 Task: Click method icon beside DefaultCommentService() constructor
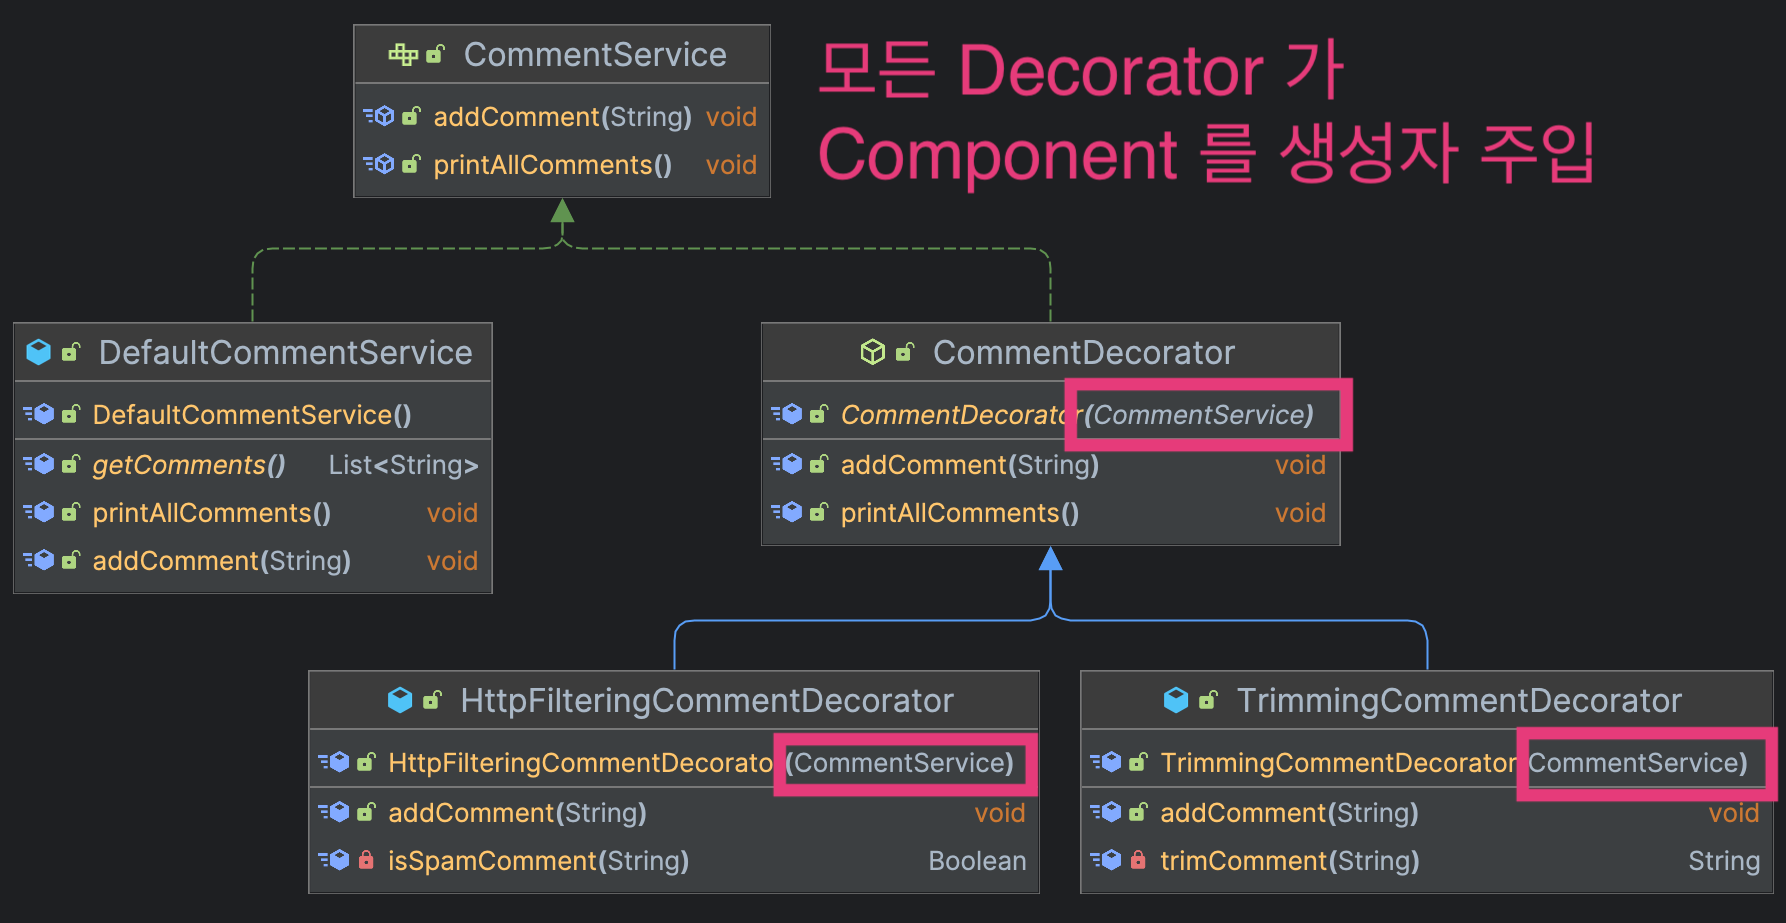click(39, 414)
